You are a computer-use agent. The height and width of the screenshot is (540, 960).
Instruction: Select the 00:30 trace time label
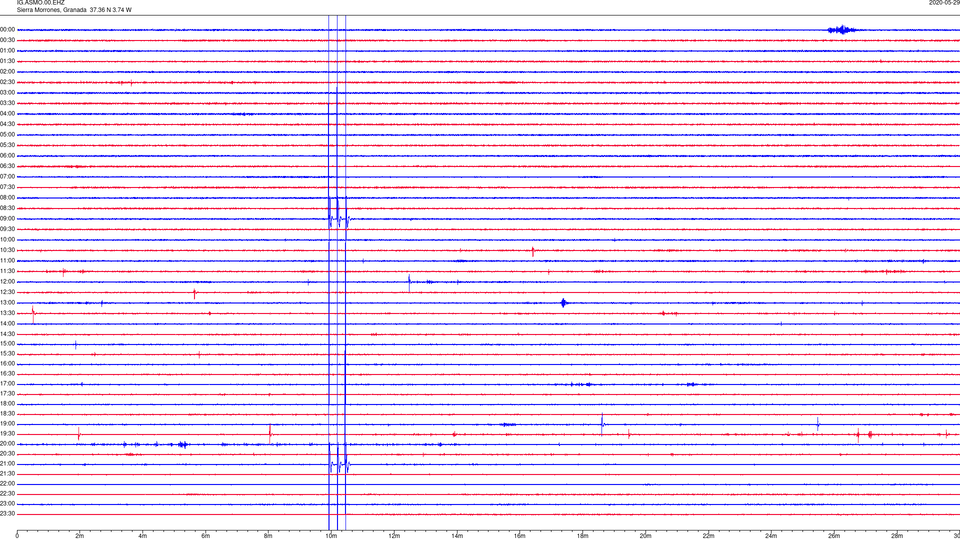[x=8, y=40]
